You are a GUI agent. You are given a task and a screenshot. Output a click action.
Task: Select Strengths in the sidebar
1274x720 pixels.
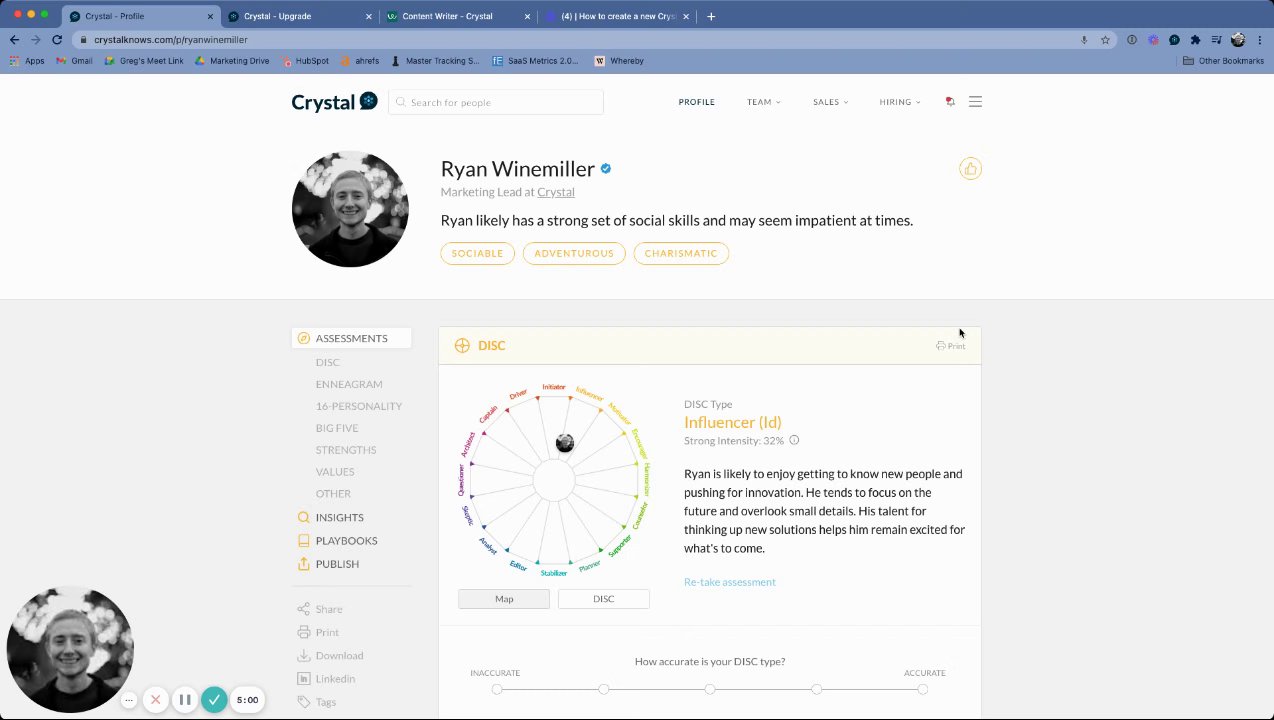click(346, 450)
